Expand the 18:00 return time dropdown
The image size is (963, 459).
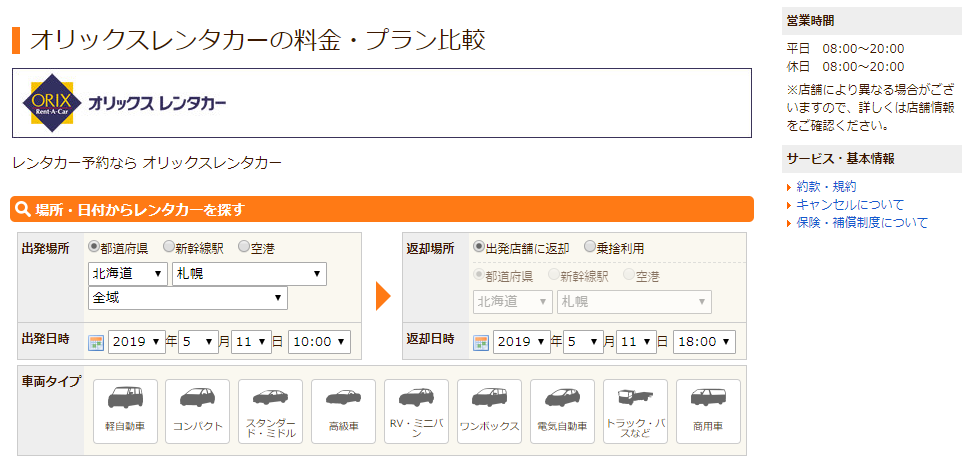click(x=704, y=342)
